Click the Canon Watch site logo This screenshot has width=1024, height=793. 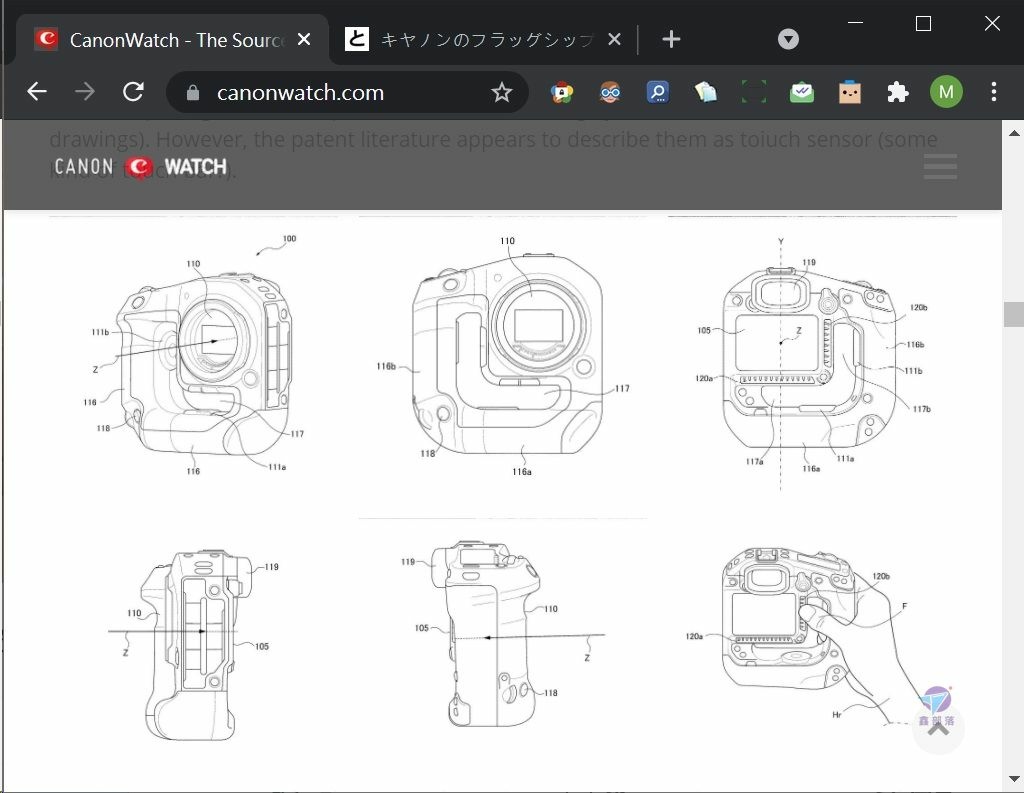coord(140,167)
